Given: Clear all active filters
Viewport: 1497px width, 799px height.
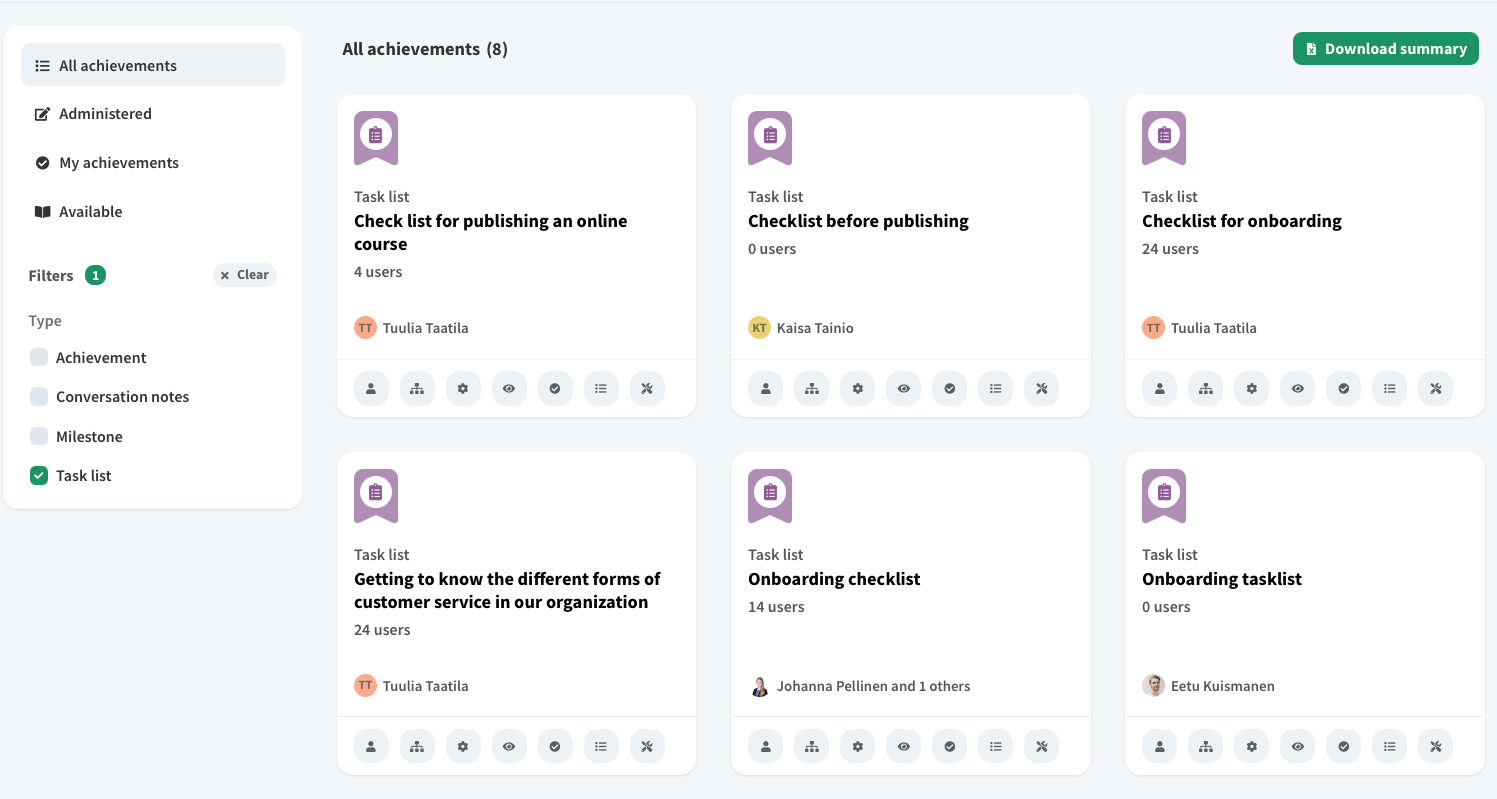Looking at the screenshot, I should [x=245, y=274].
